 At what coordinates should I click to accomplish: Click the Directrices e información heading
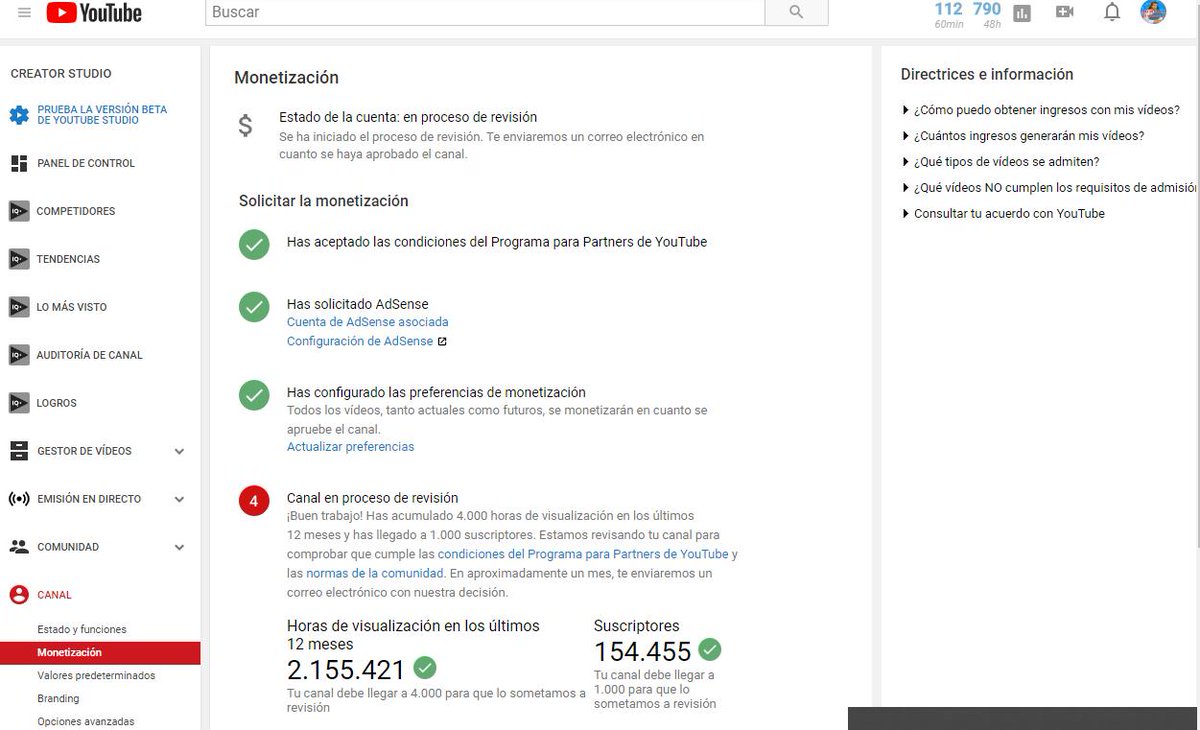pos(987,74)
